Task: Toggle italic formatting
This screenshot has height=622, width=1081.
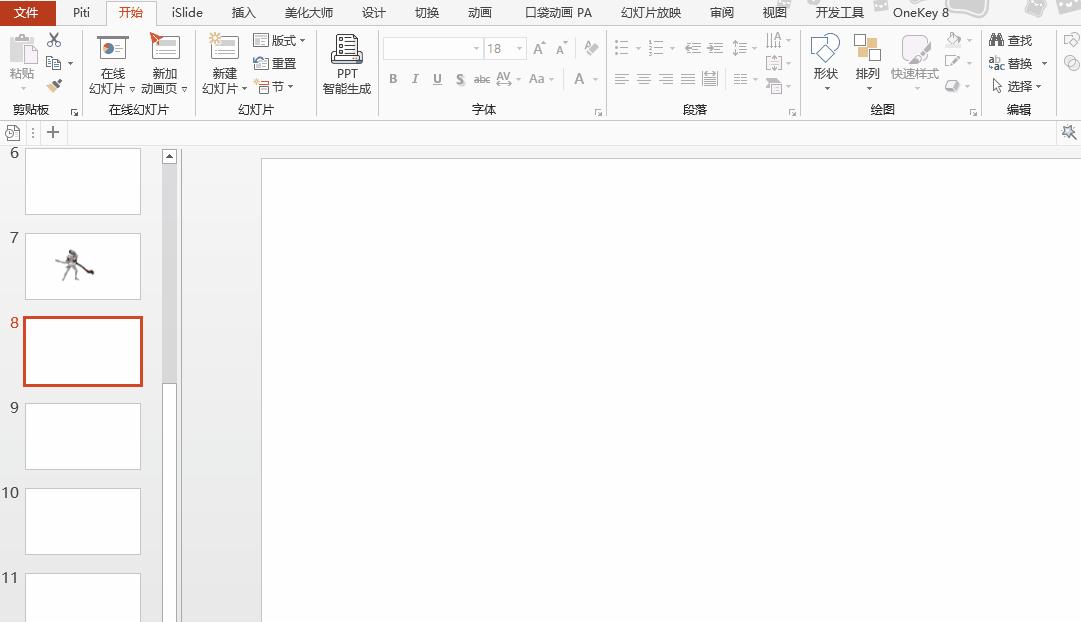Action: point(415,79)
